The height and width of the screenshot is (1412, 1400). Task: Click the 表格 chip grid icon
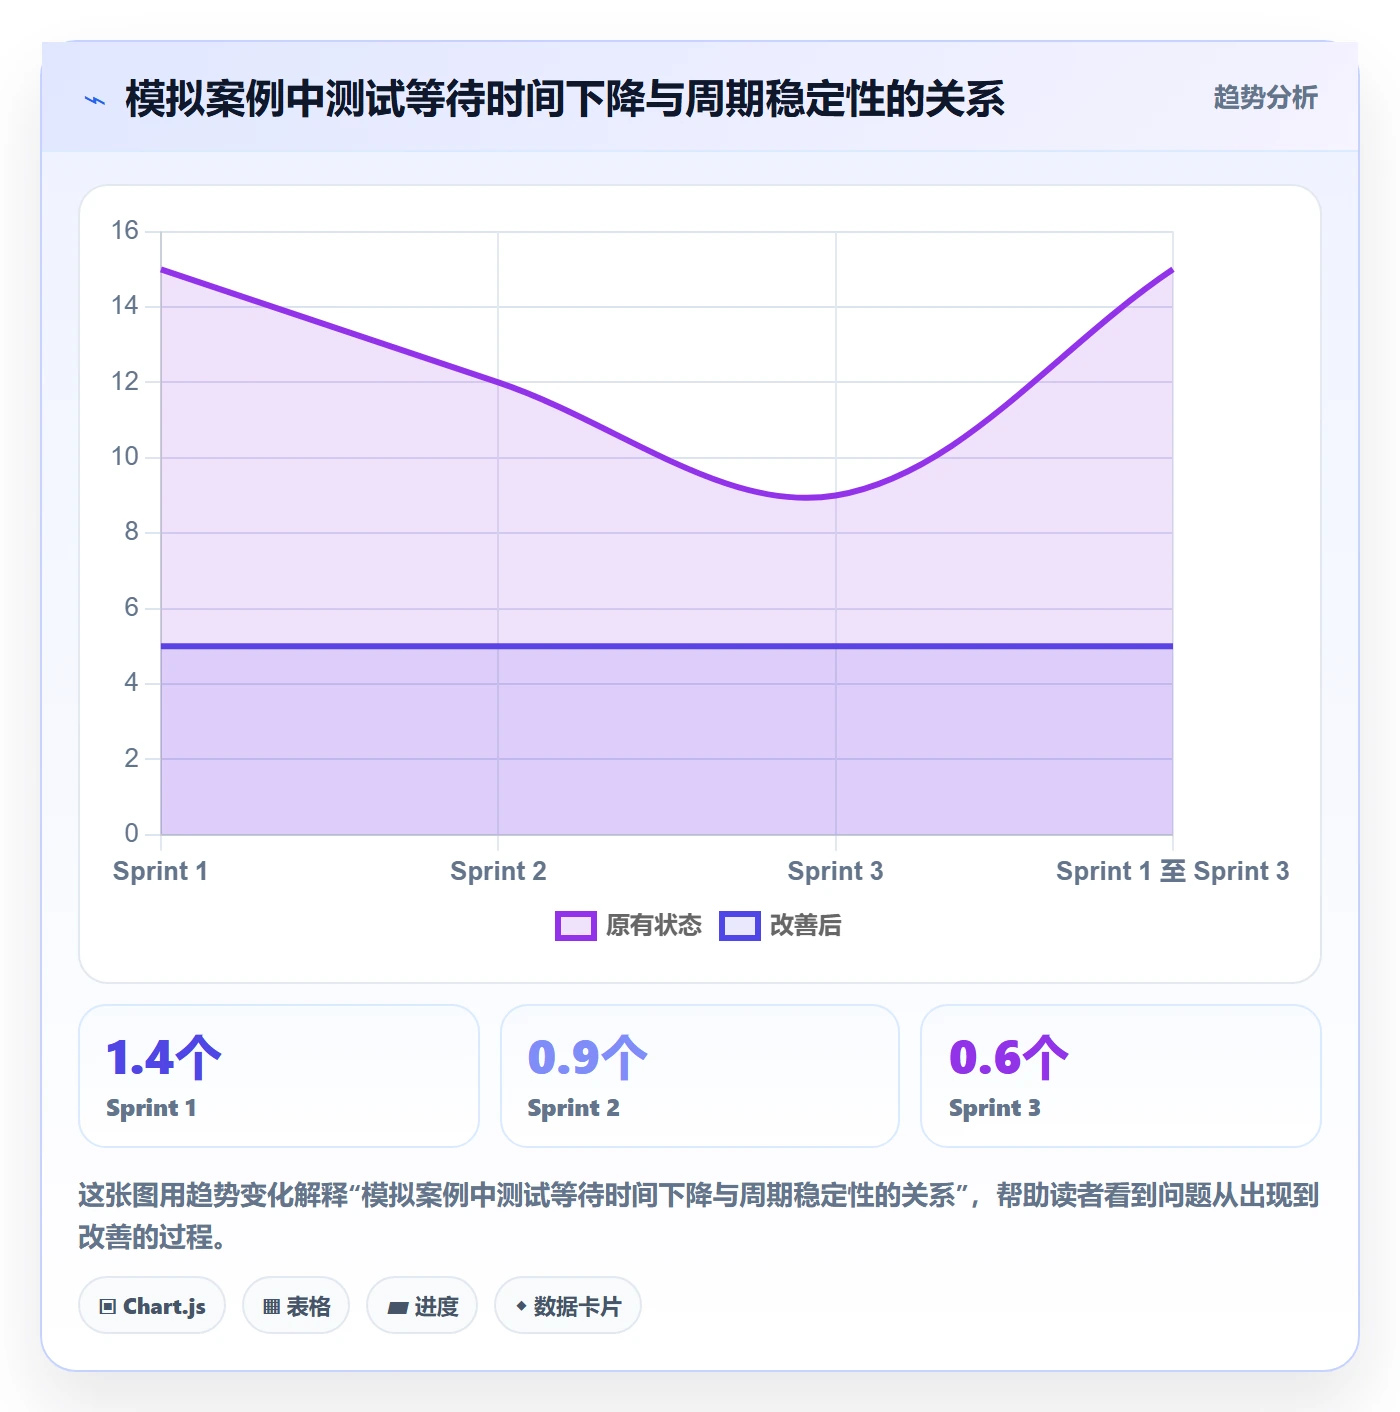pyautogui.click(x=271, y=1307)
